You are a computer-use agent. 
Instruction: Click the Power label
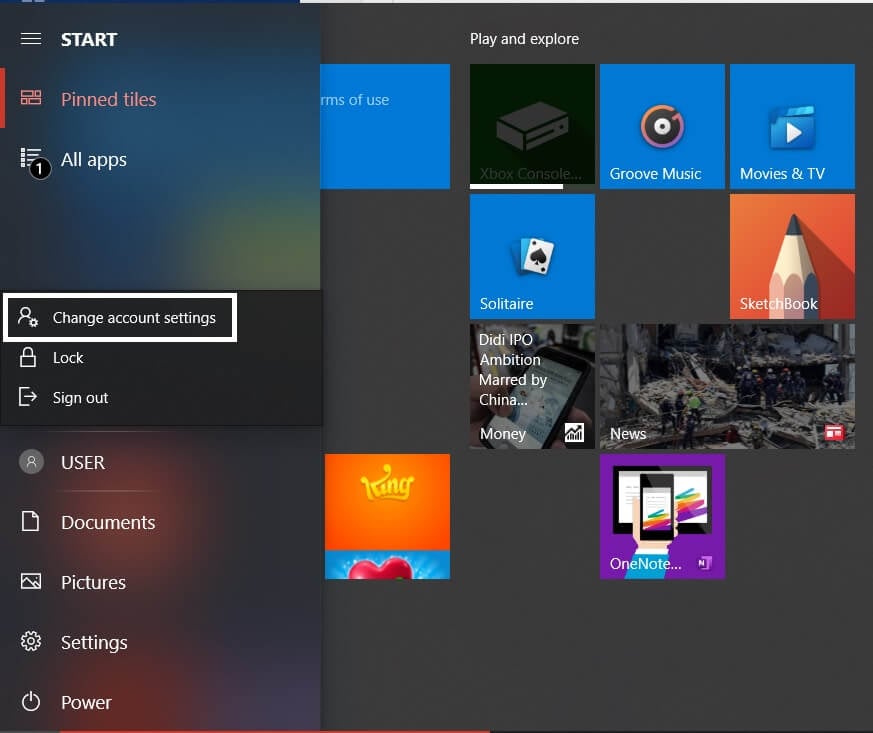[86, 702]
